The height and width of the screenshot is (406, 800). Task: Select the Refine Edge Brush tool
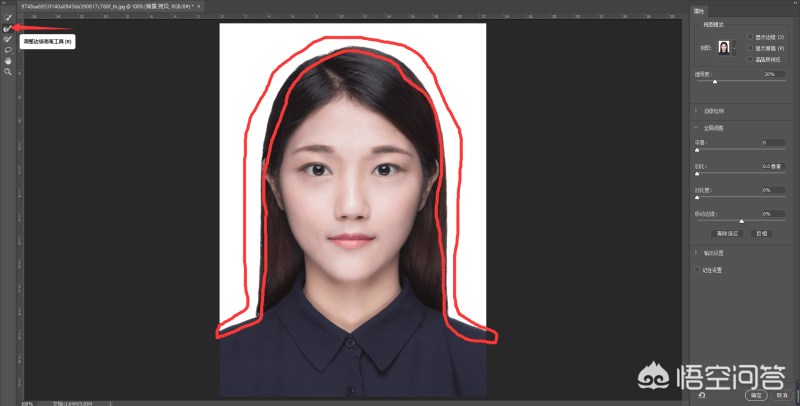coord(7,28)
